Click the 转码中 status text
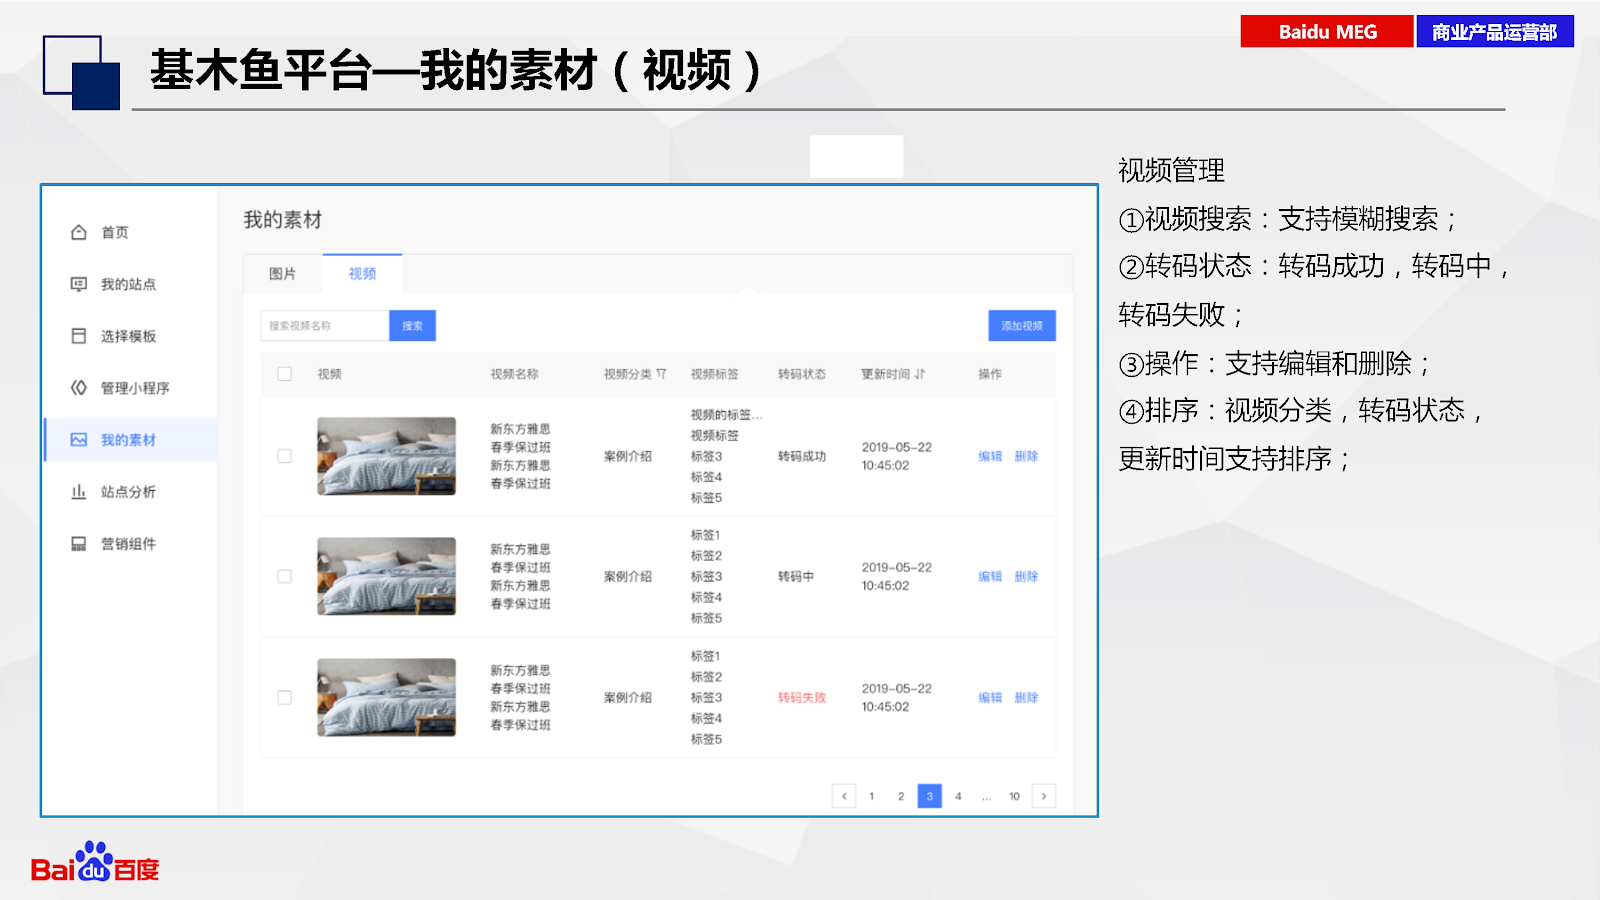This screenshot has height=900, width=1600. click(796, 577)
